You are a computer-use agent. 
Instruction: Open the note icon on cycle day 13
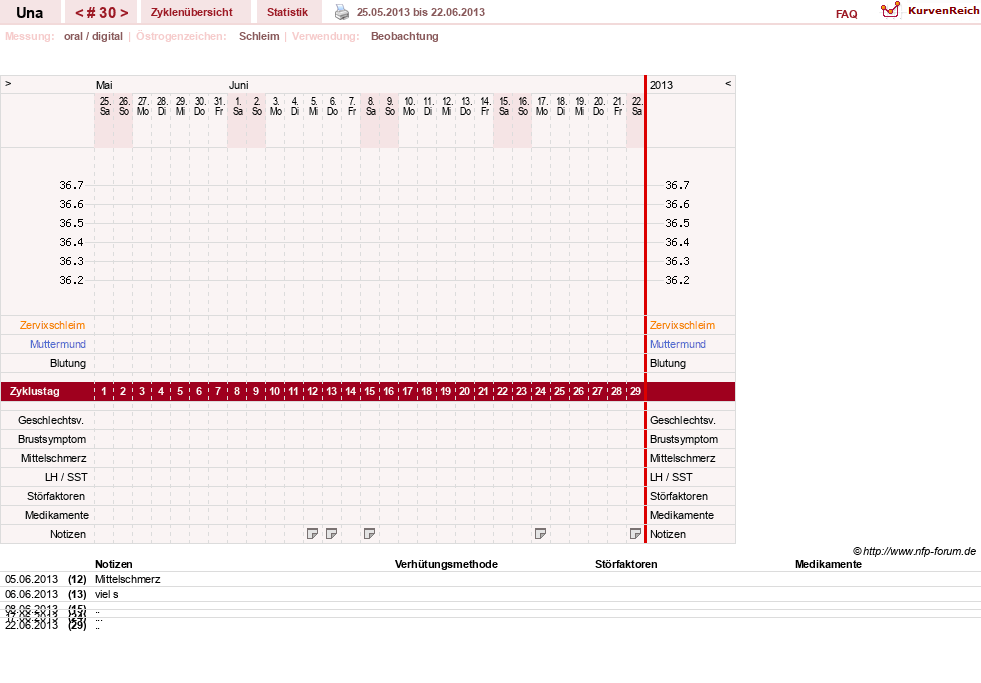tap(332, 534)
